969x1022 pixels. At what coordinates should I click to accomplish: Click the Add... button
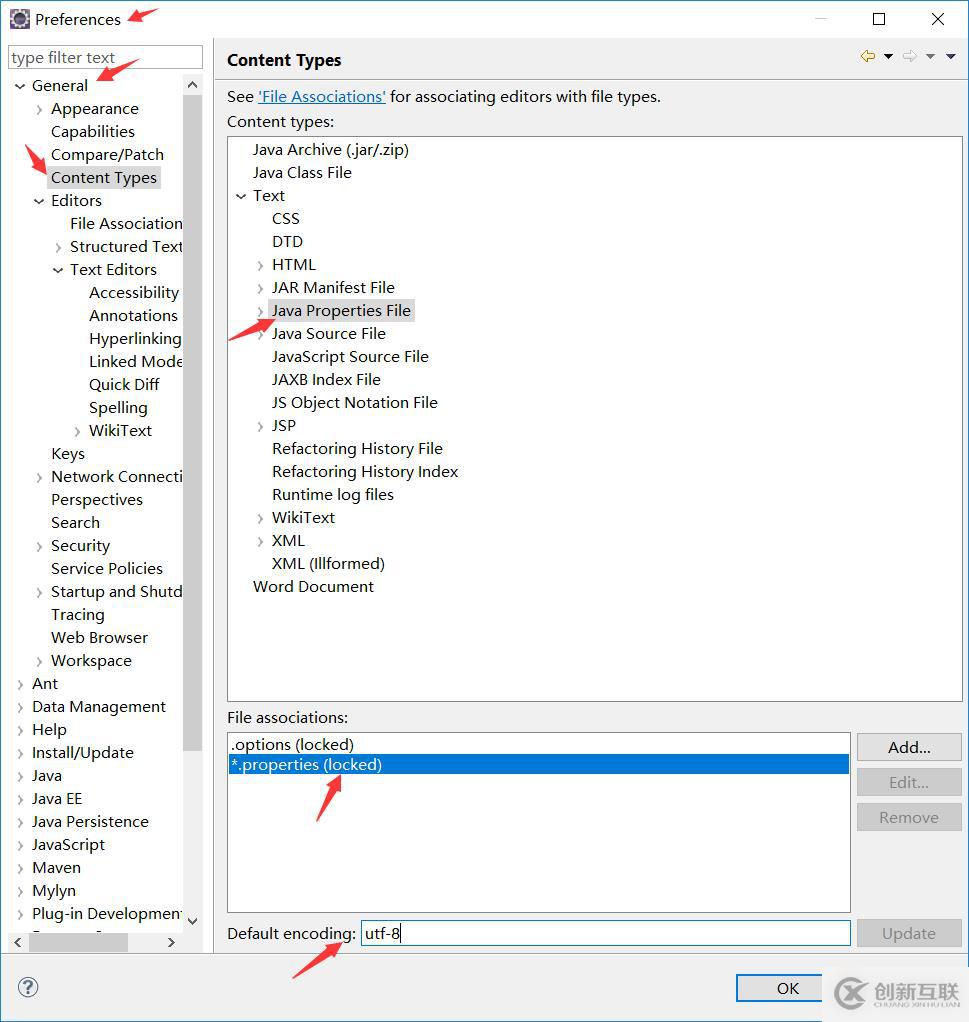coord(909,747)
